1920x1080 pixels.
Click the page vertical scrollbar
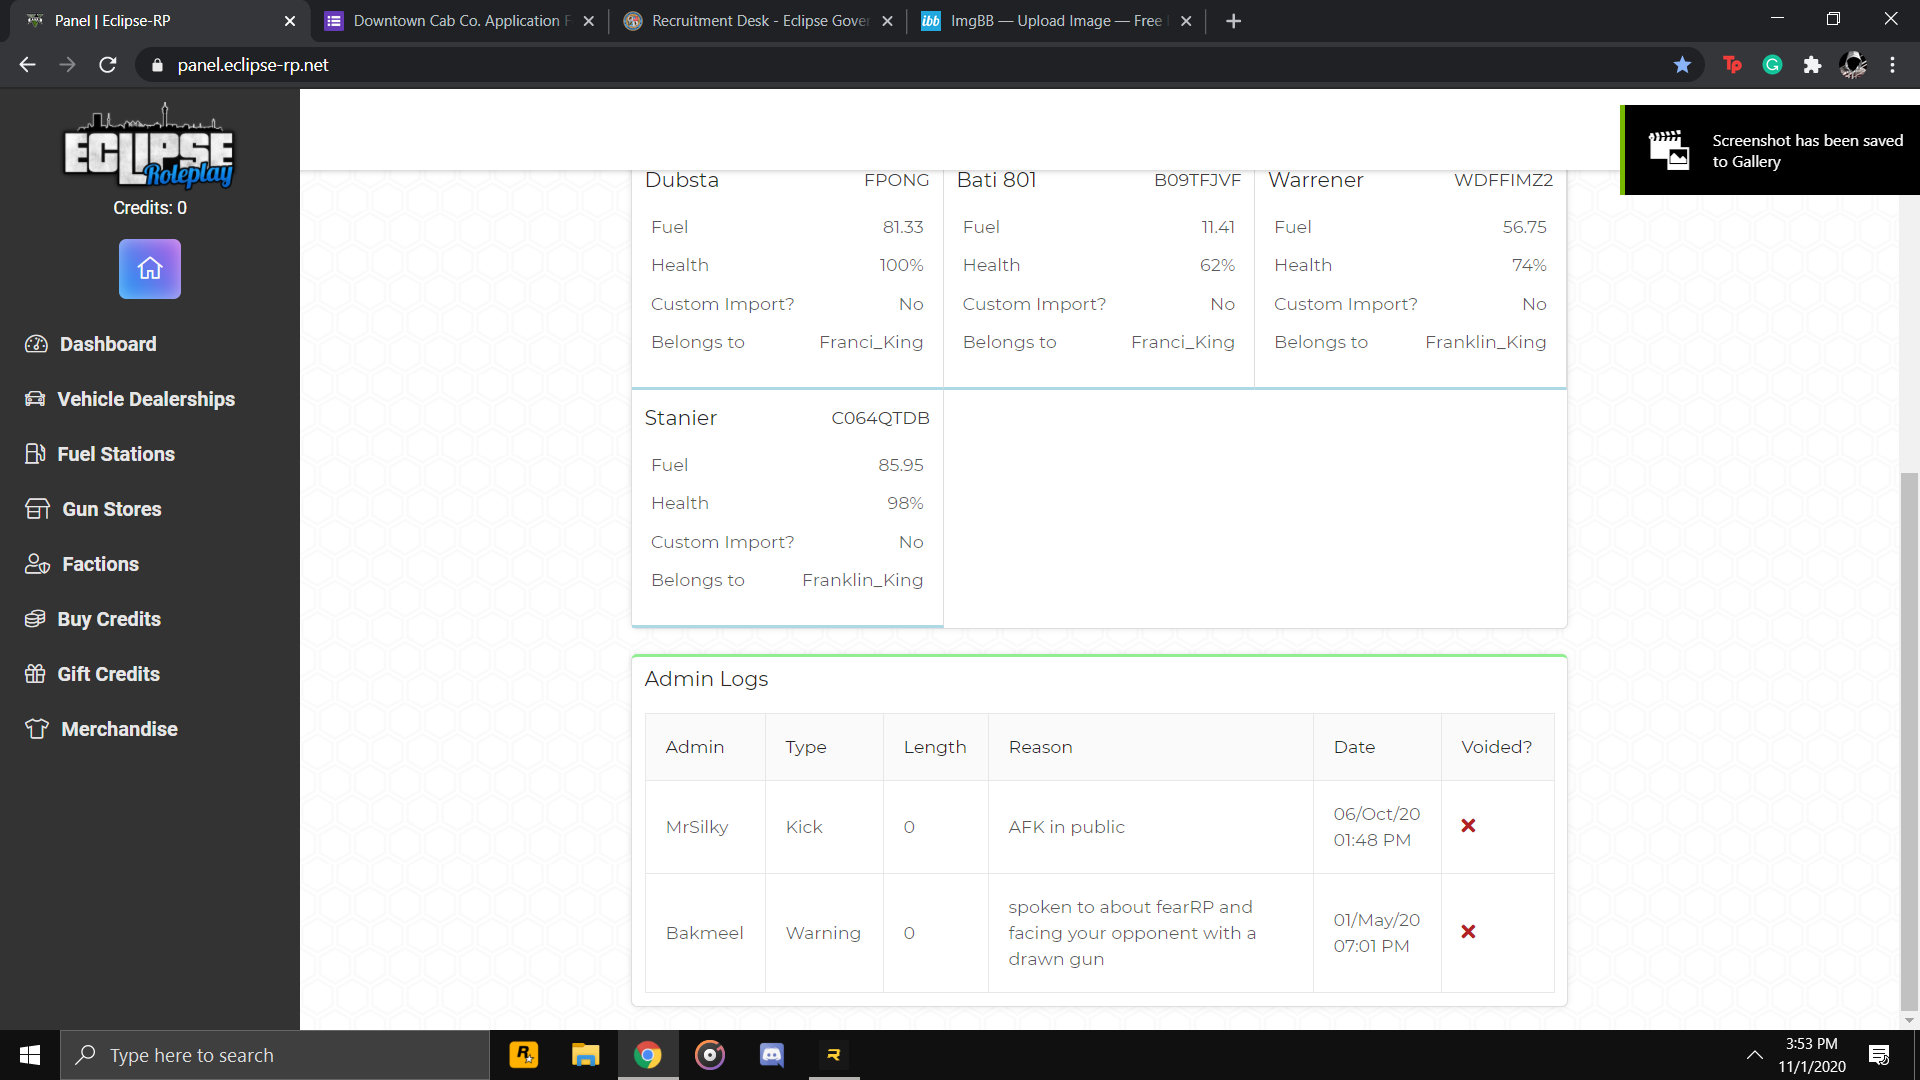click(x=1910, y=742)
